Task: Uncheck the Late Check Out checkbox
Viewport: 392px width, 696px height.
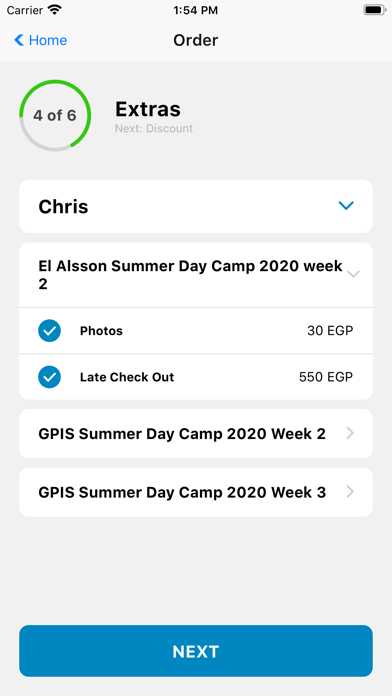Action: pyautogui.click(x=49, y=377)
